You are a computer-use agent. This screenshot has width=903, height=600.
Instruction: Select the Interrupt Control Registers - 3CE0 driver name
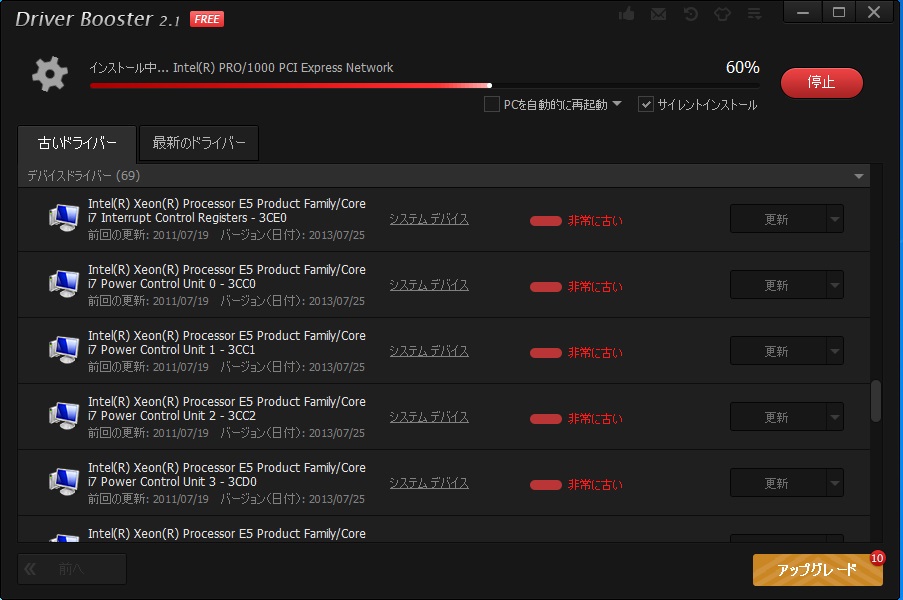[x=227, y=211]
